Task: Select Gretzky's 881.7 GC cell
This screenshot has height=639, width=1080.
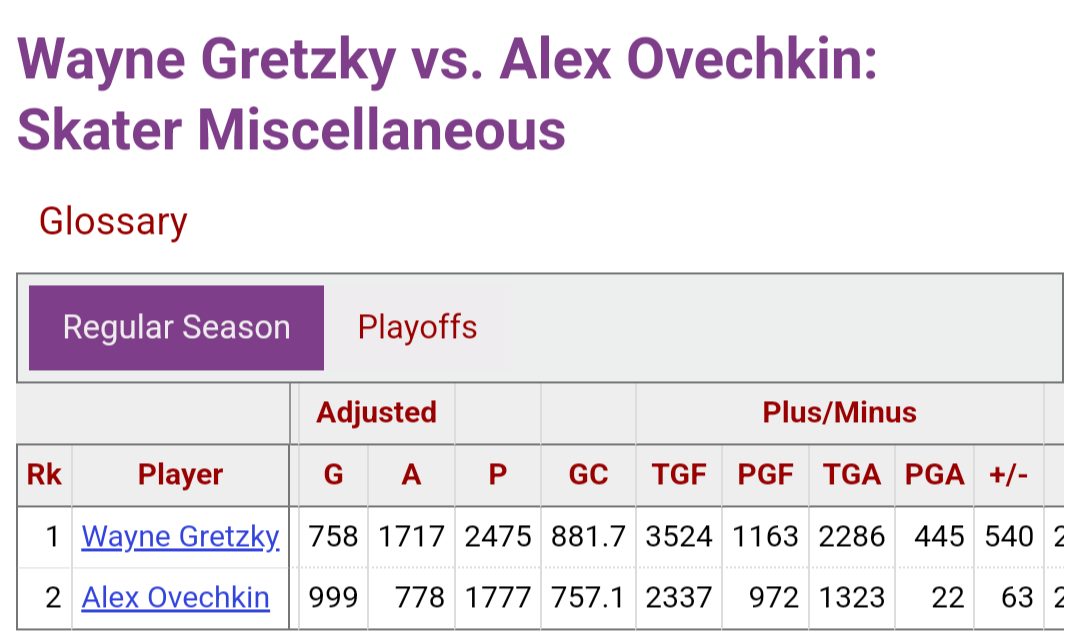Action: (588, 536)
